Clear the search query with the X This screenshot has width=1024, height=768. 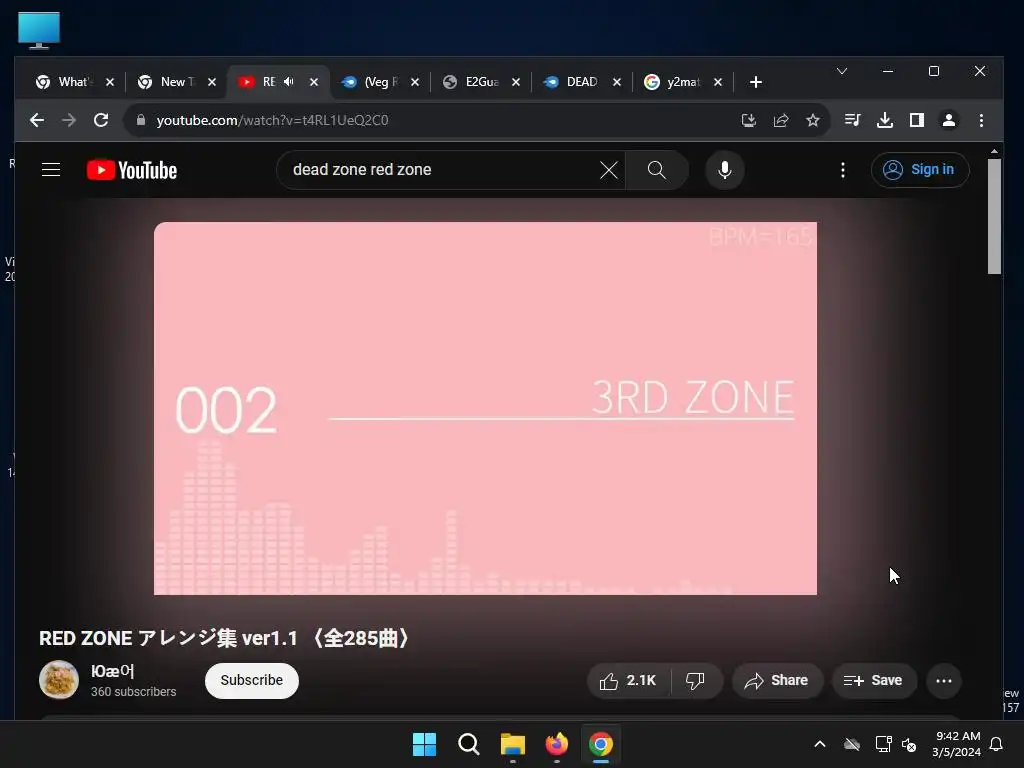pyautogui.click(x=609, y=170)
